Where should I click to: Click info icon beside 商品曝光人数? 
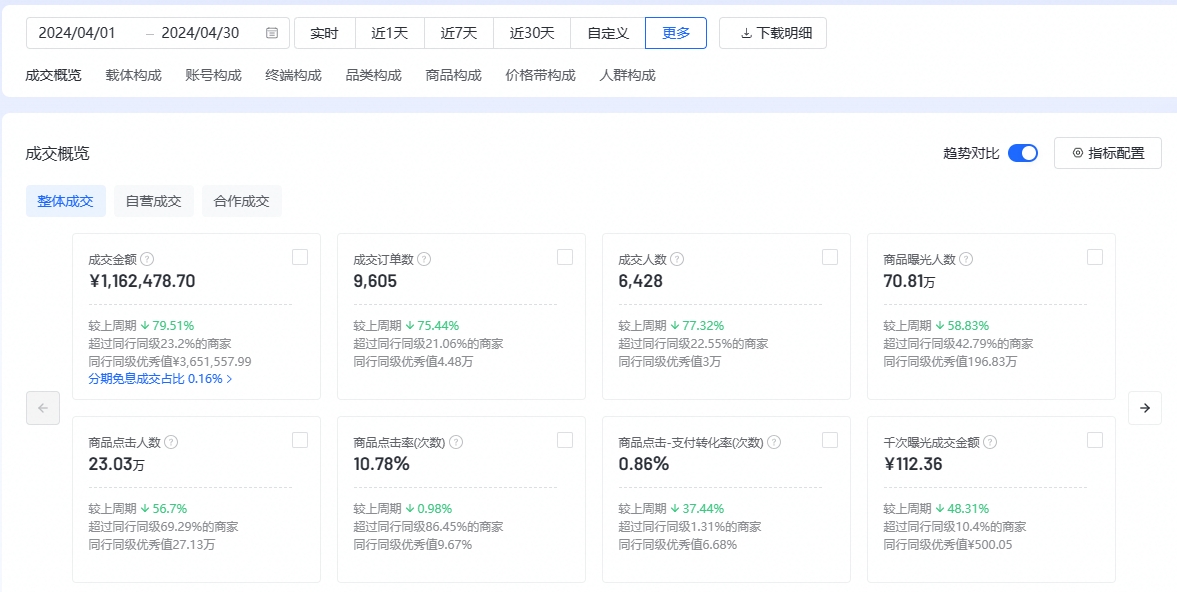(965, 259)
